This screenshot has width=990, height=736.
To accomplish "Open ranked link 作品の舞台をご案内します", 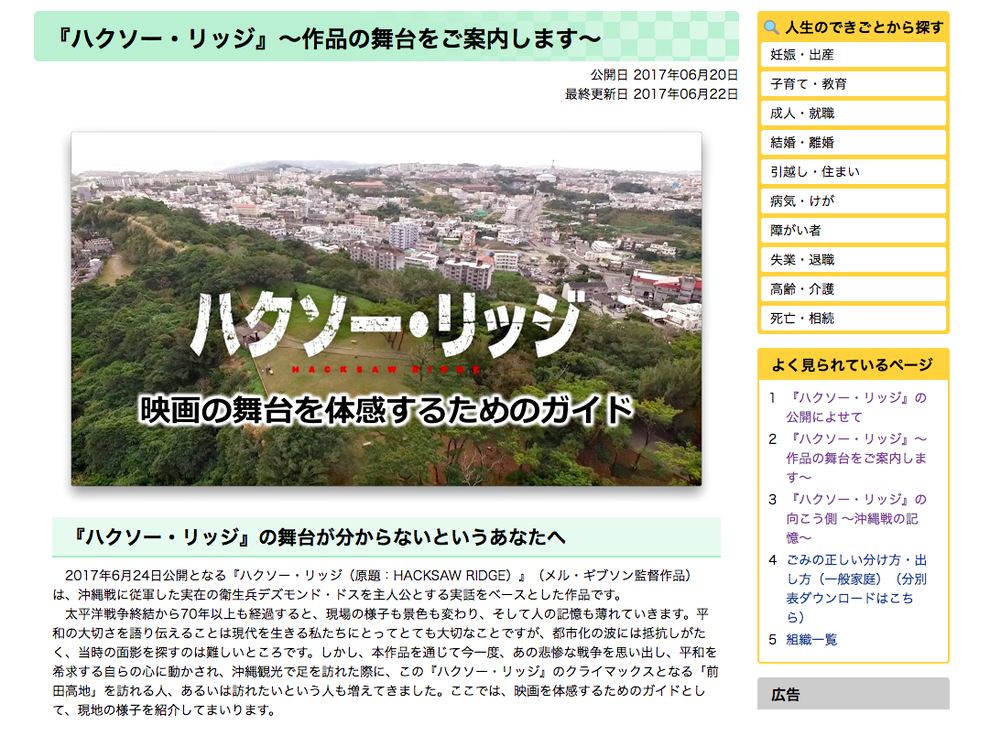I will (856, 458).
